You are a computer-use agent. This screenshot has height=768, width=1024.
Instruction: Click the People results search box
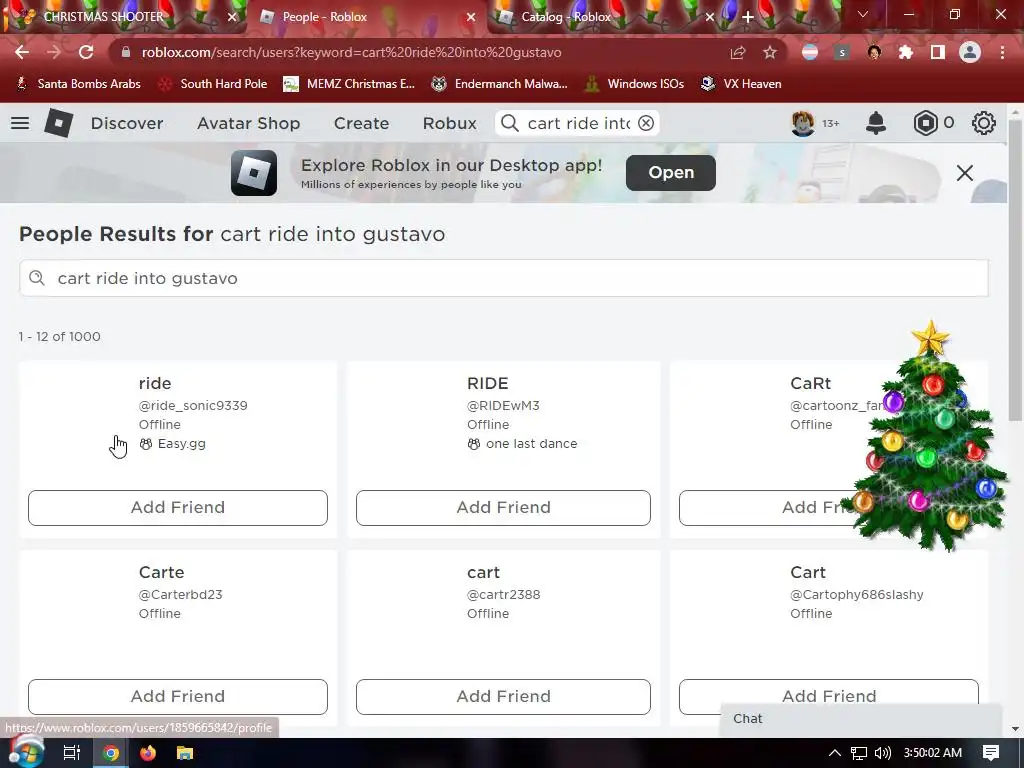pos(504,278)
